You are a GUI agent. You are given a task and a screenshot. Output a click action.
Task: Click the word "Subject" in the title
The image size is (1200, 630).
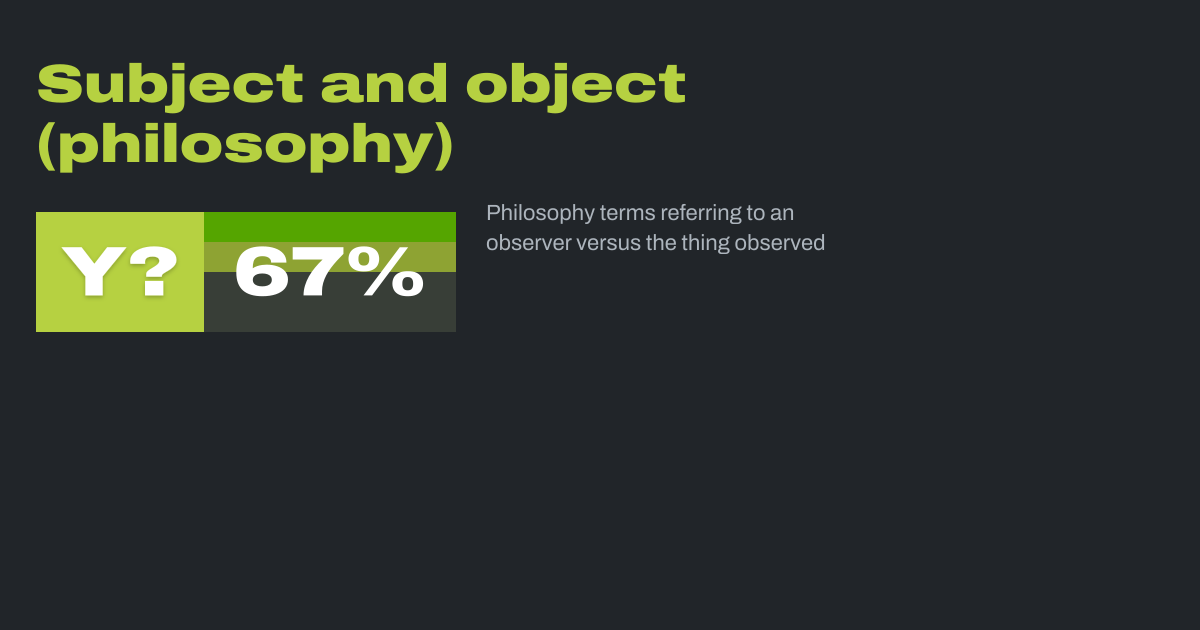point(169,85)
